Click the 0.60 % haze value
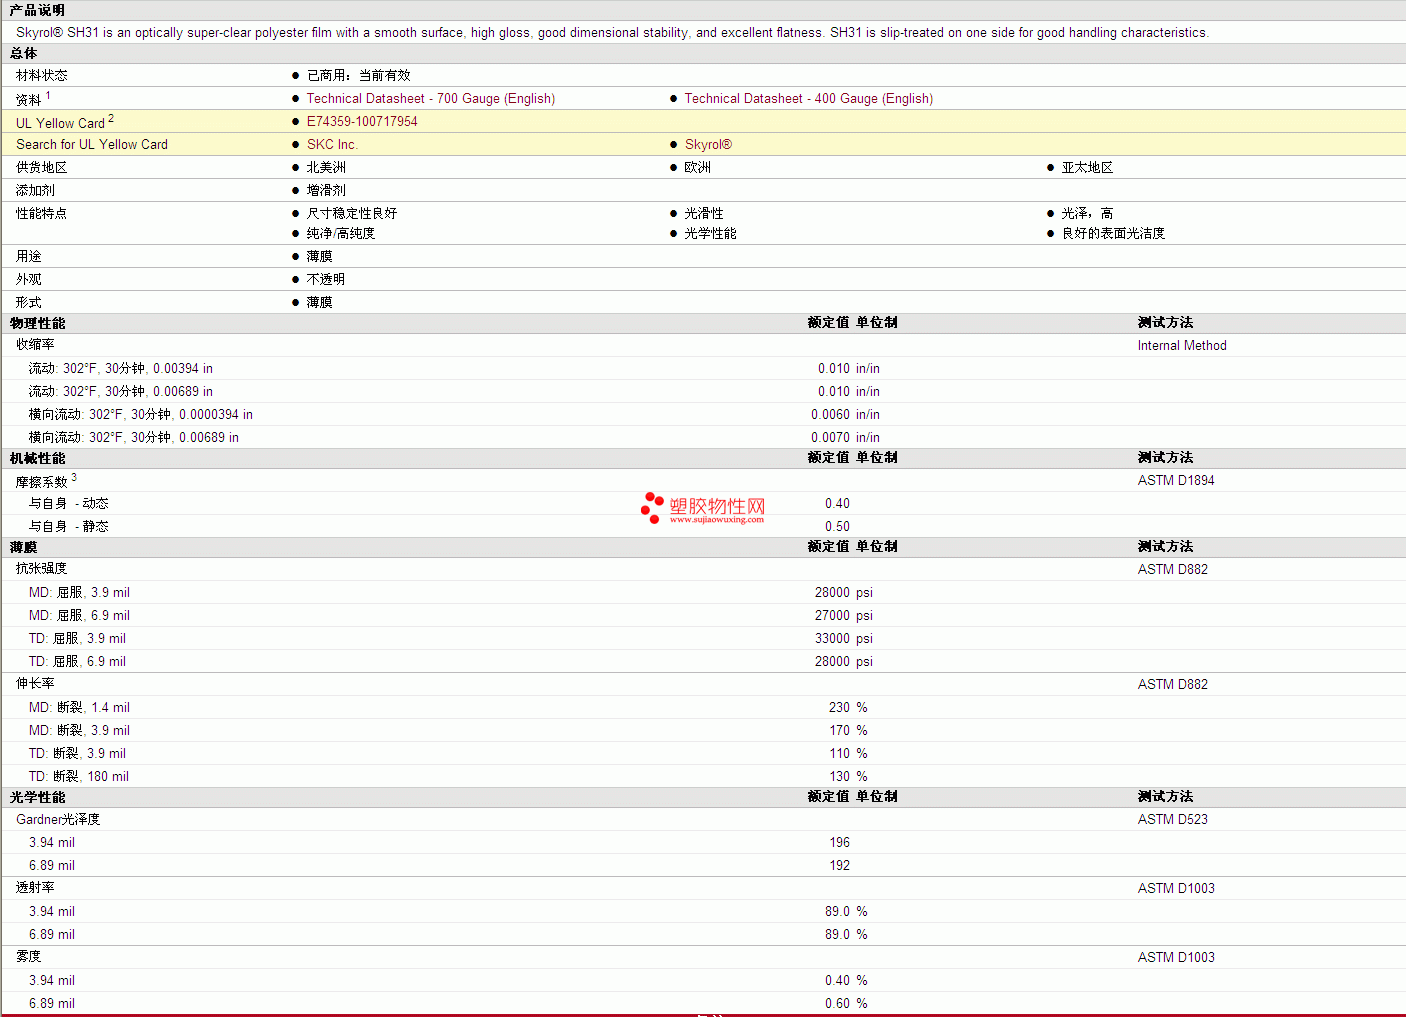Viewport: 1406px width, 1017px height. pyautogui.click(x=846, y=1003)
